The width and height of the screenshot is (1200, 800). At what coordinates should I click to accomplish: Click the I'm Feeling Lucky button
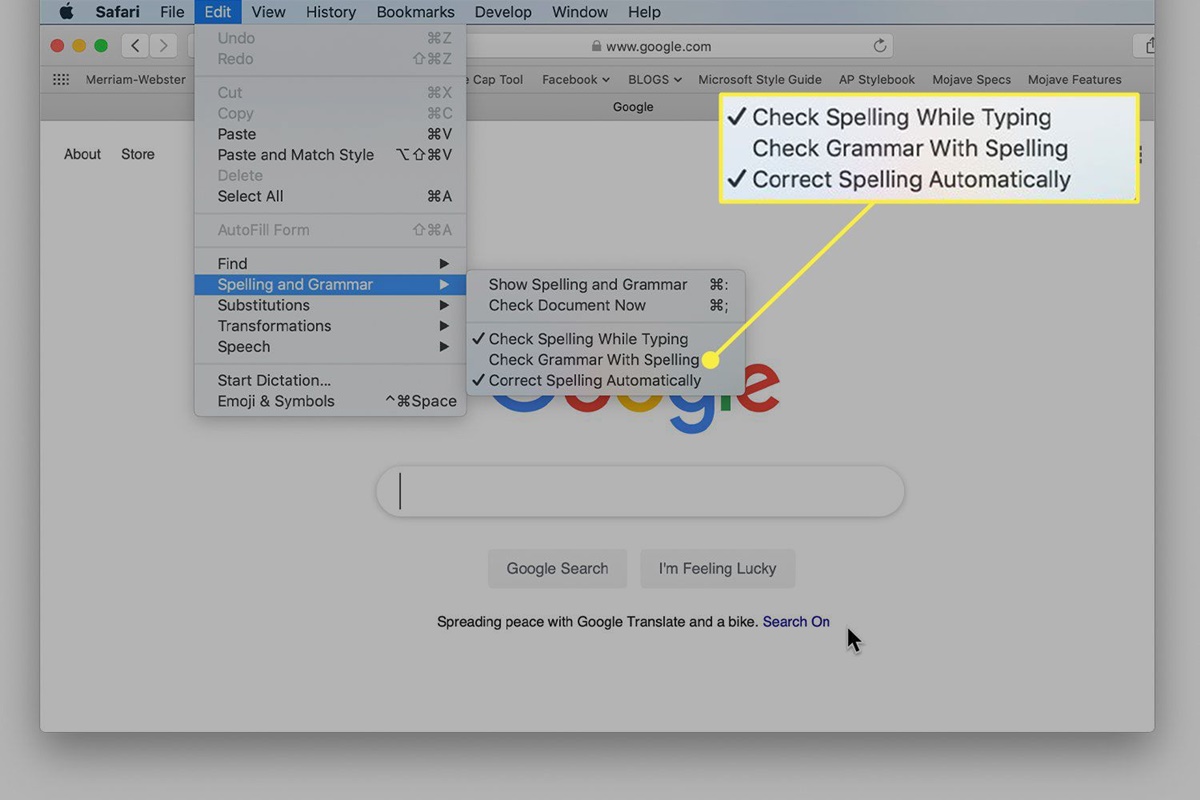point(717,568)
